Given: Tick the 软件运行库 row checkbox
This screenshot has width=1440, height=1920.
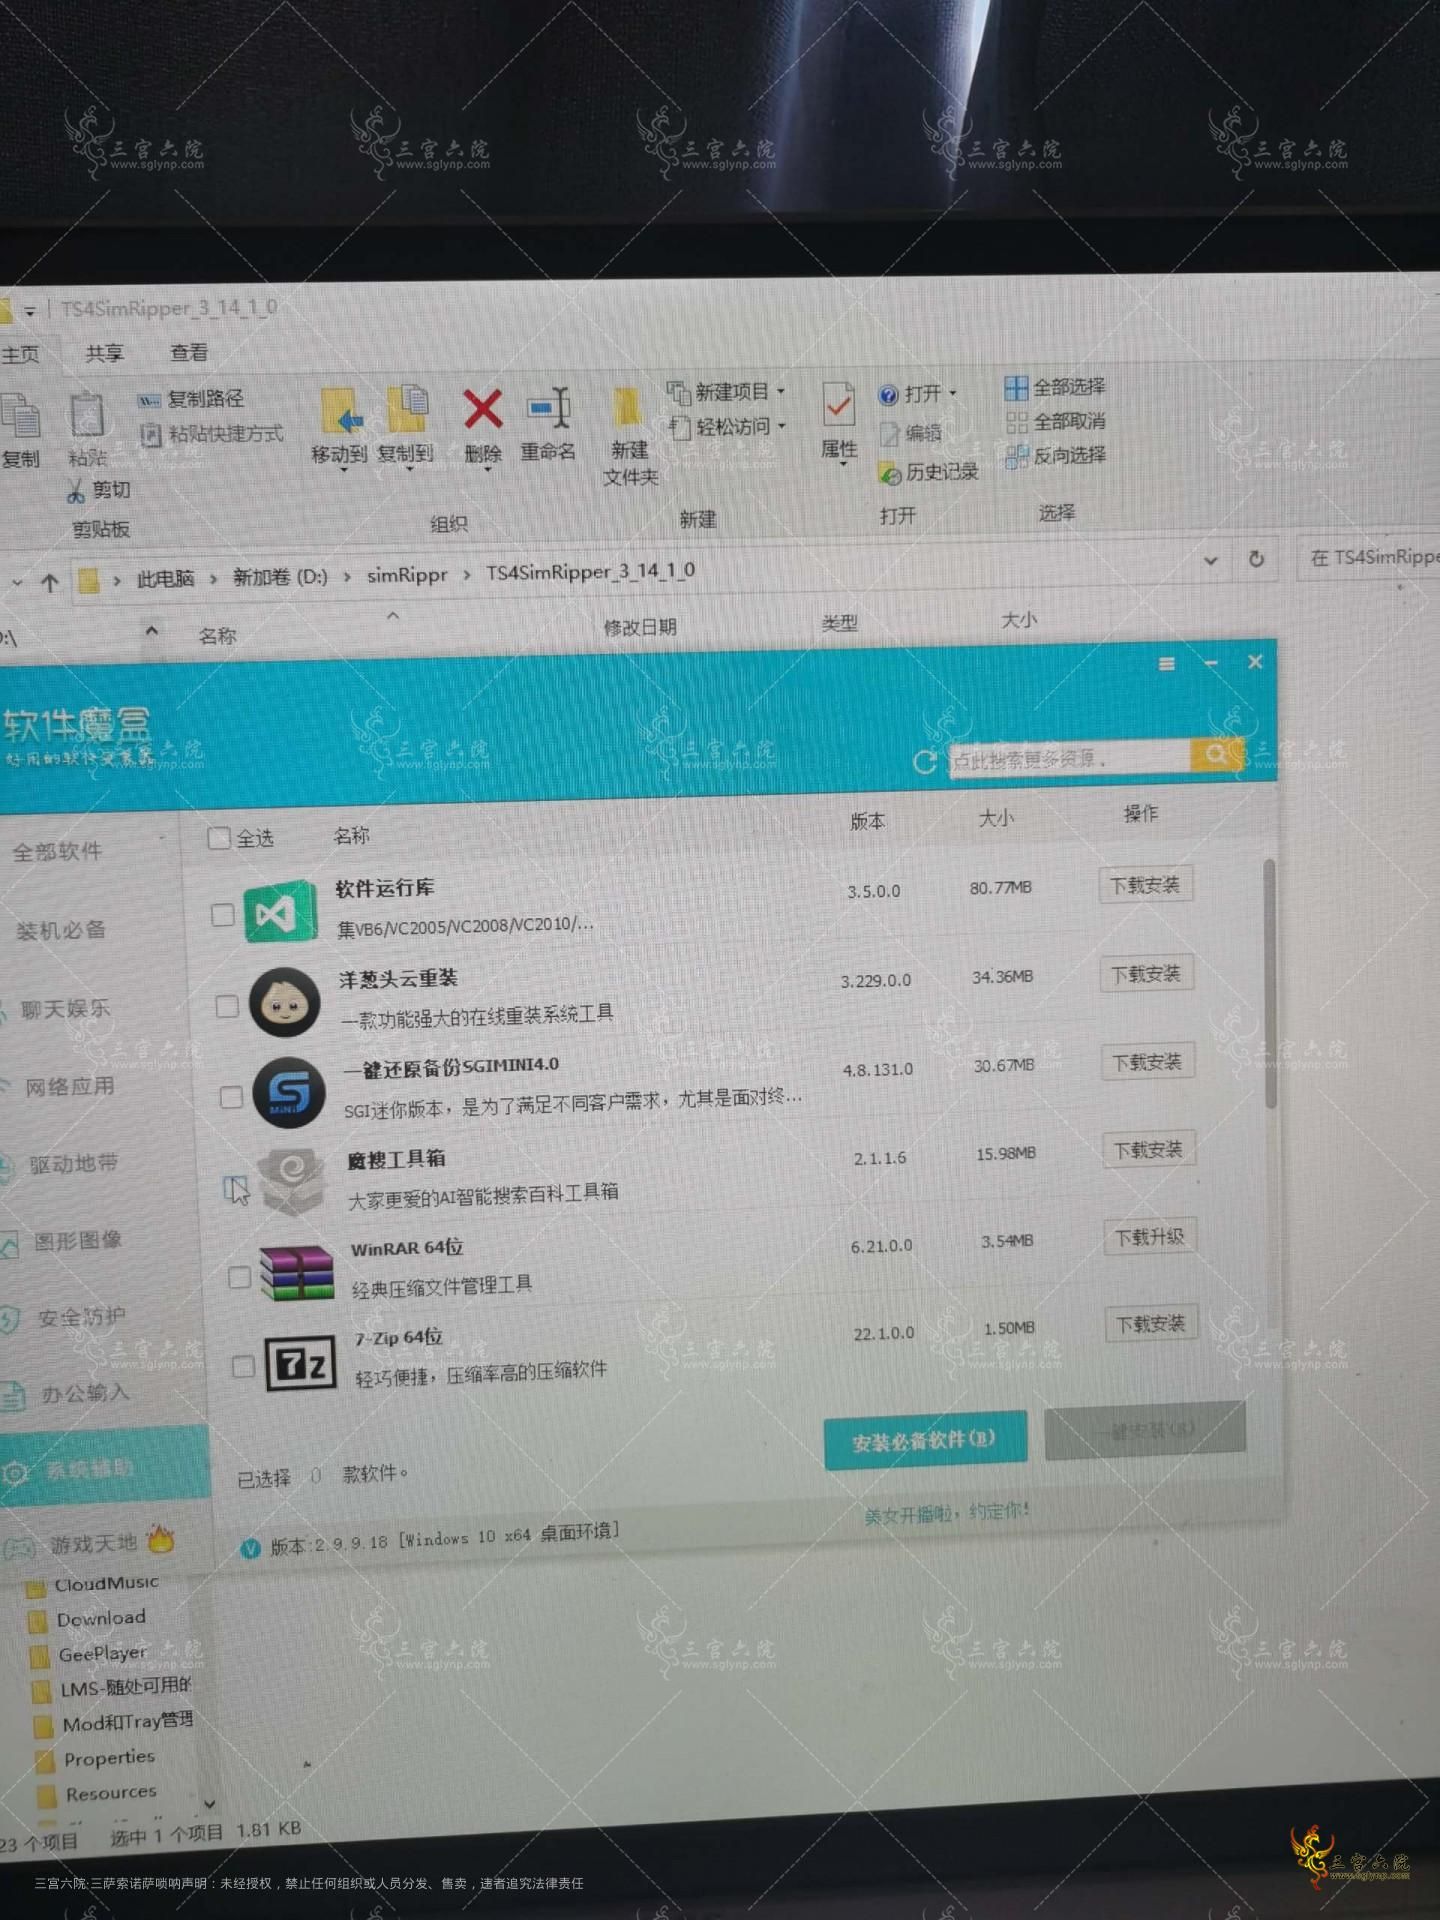Looking at the screenshot, I should (223, 915).
